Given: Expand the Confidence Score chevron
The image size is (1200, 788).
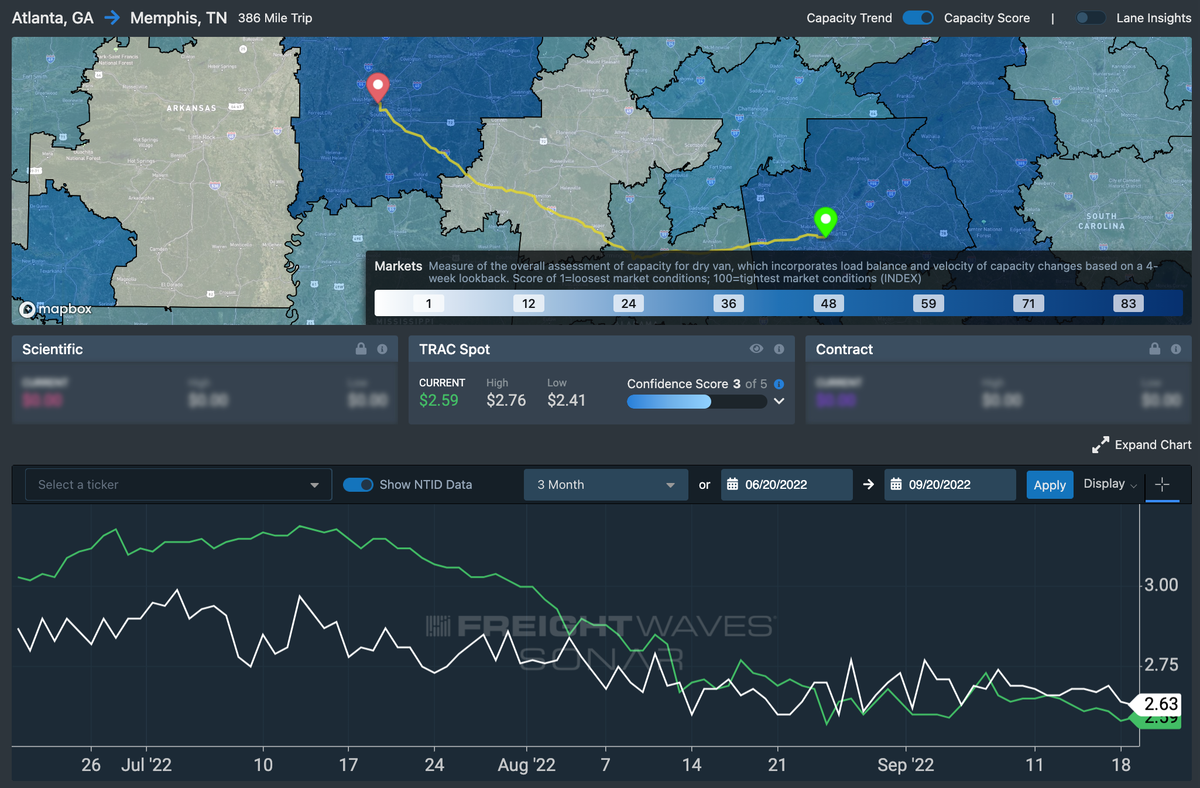Looking at the screenshot, I should click(x=779, y=401).
